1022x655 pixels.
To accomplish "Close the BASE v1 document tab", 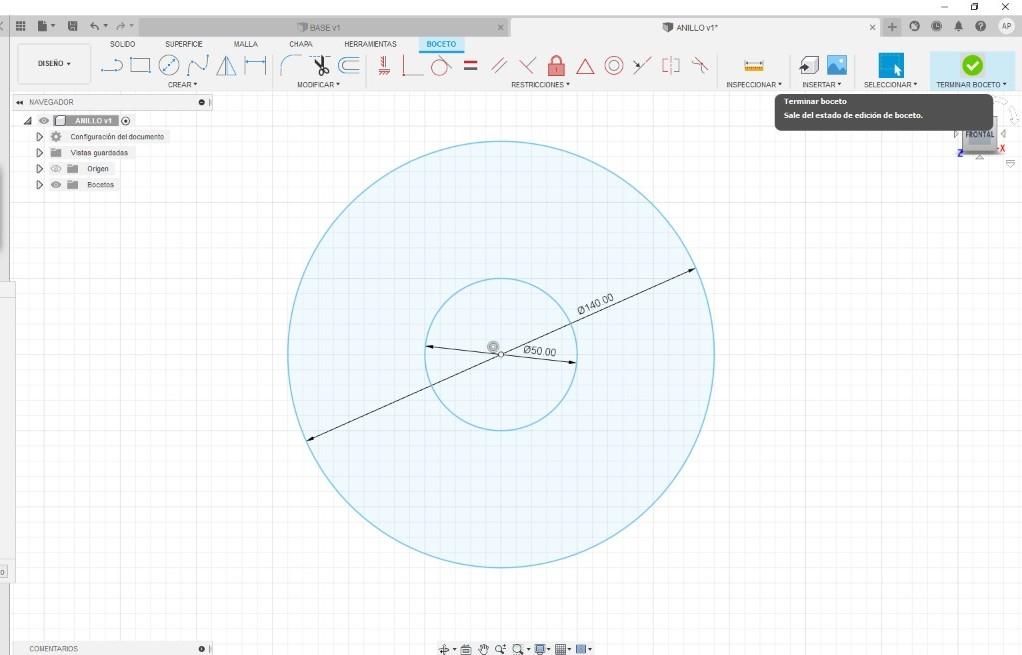I will pos(501,27).
